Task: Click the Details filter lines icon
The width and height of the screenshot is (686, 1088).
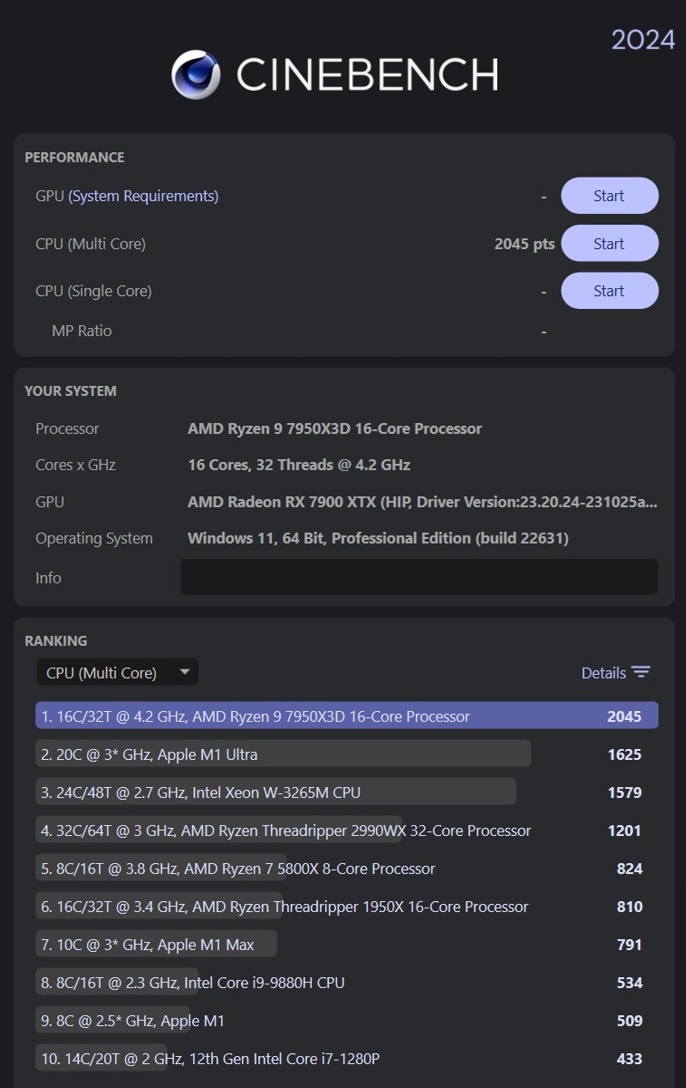Action: click(641, 673)
